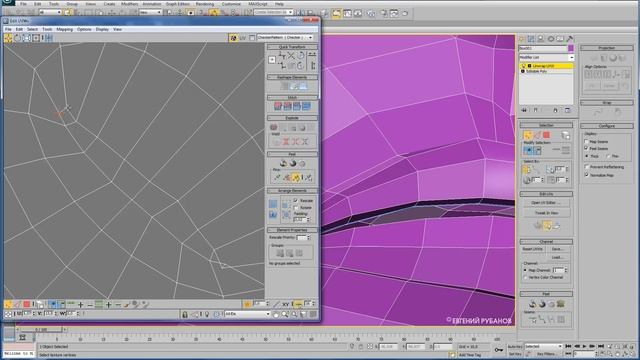This screenshot has height=360, width=640.
Task: Collapse the Stitch rollout header
Action: 292,98
